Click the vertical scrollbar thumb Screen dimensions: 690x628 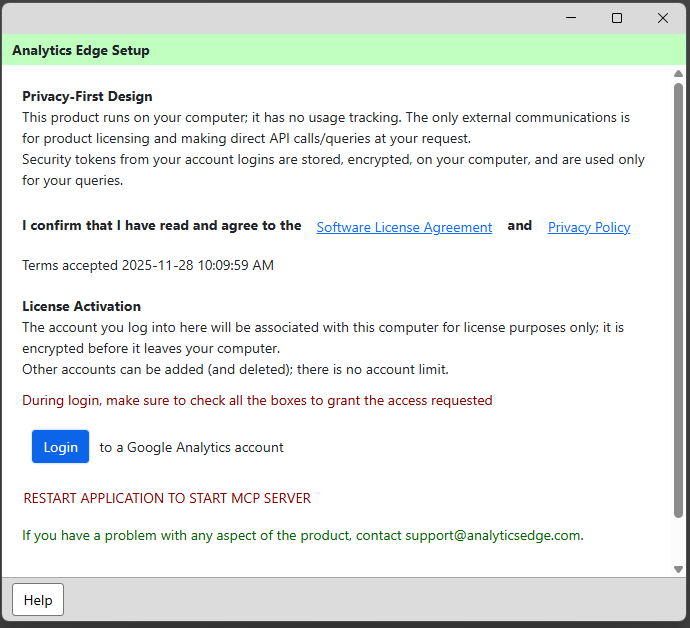[x=679, y=300]
